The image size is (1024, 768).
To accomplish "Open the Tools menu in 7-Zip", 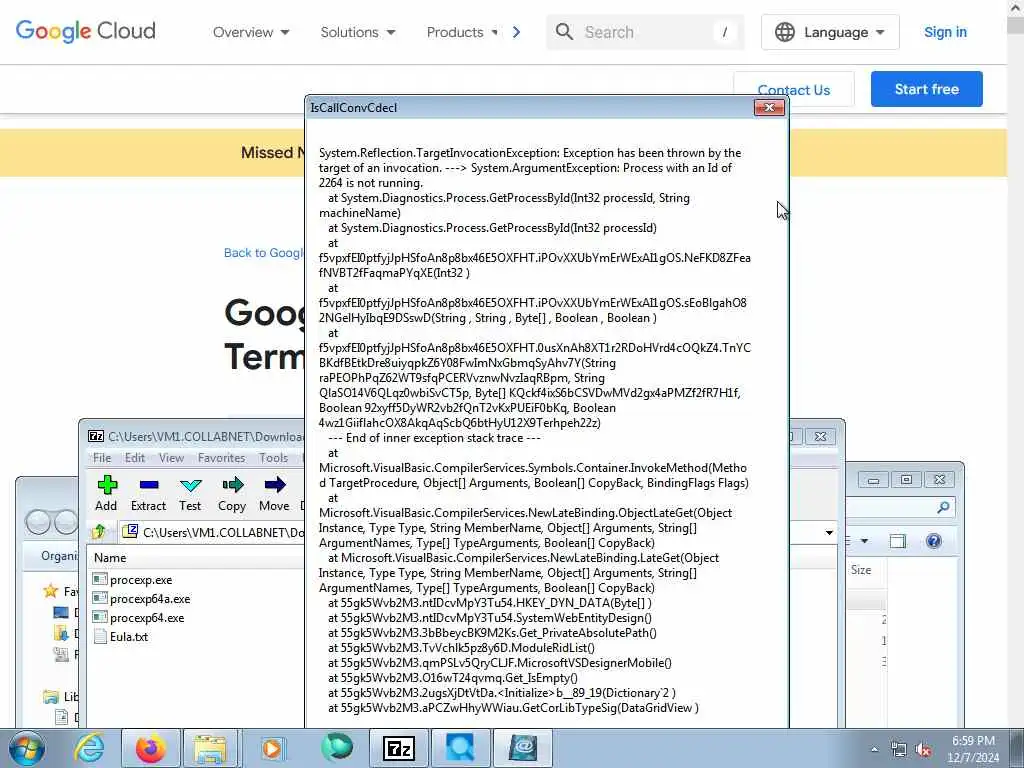I will point(273,458).
